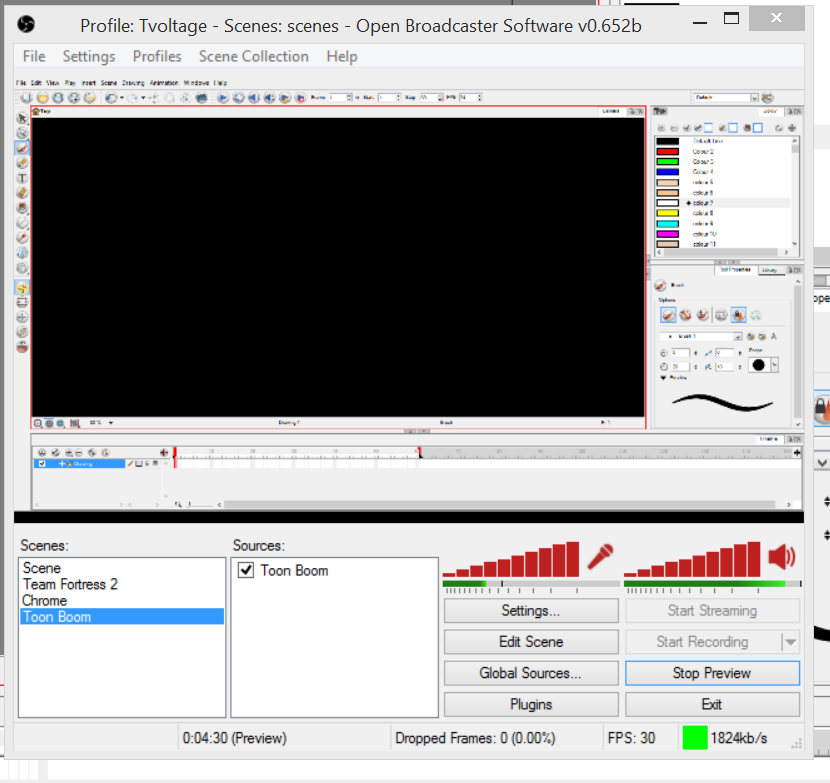Click Stop Preview
The height and width of the screenshot is (783, 830).
(712, 673)
